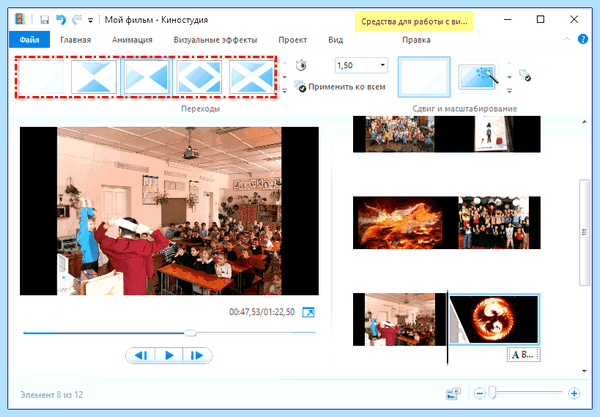Choose the hourglass (bowtie vertical) transition
The height and width of the screenshot is (417, 600).
tap(94, 77)
